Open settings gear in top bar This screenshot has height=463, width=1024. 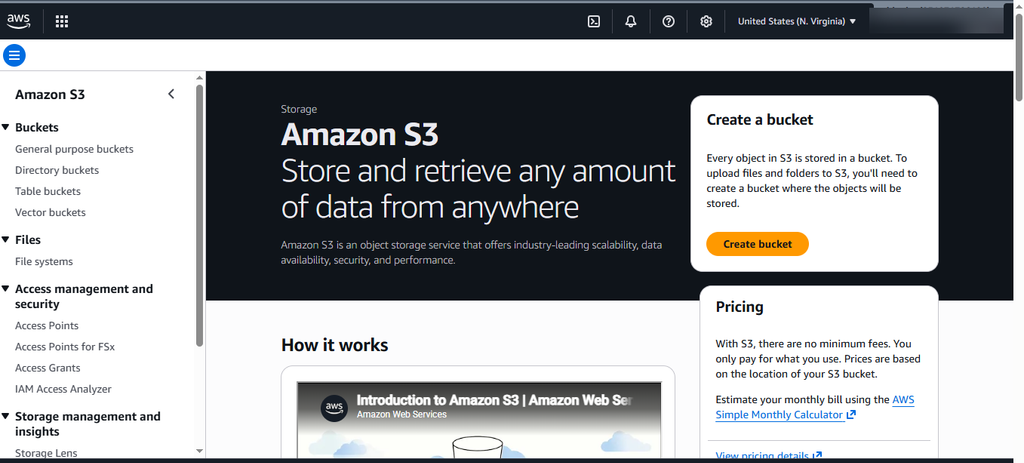tap(706, 22)
